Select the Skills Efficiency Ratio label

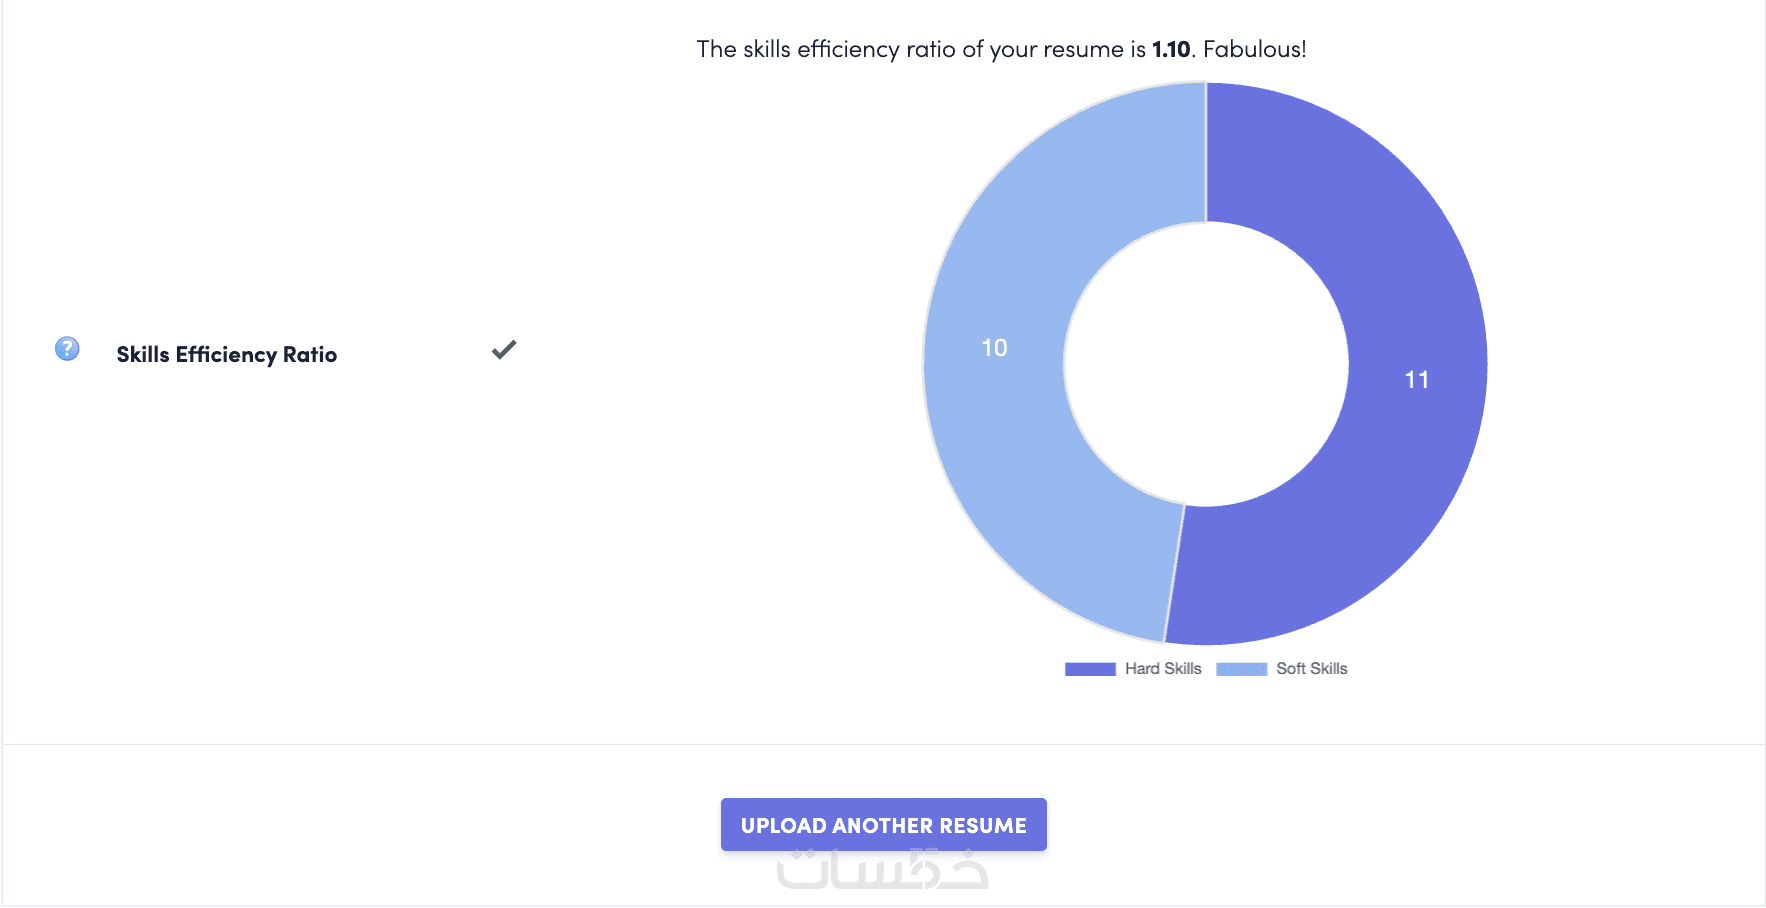tap(226, 355)
